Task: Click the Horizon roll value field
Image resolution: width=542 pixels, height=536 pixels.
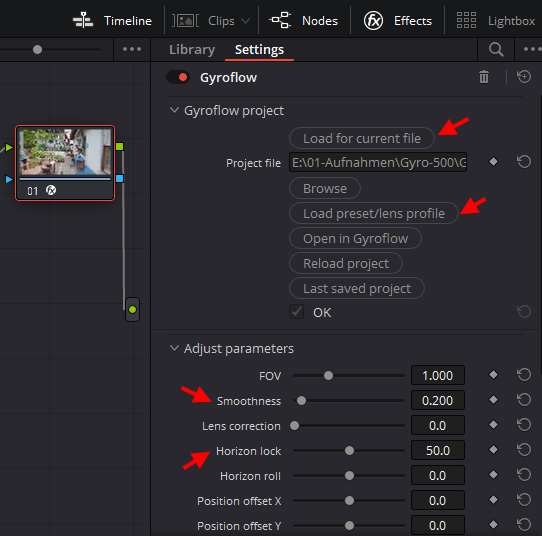Action: click(x=438, y=475)
